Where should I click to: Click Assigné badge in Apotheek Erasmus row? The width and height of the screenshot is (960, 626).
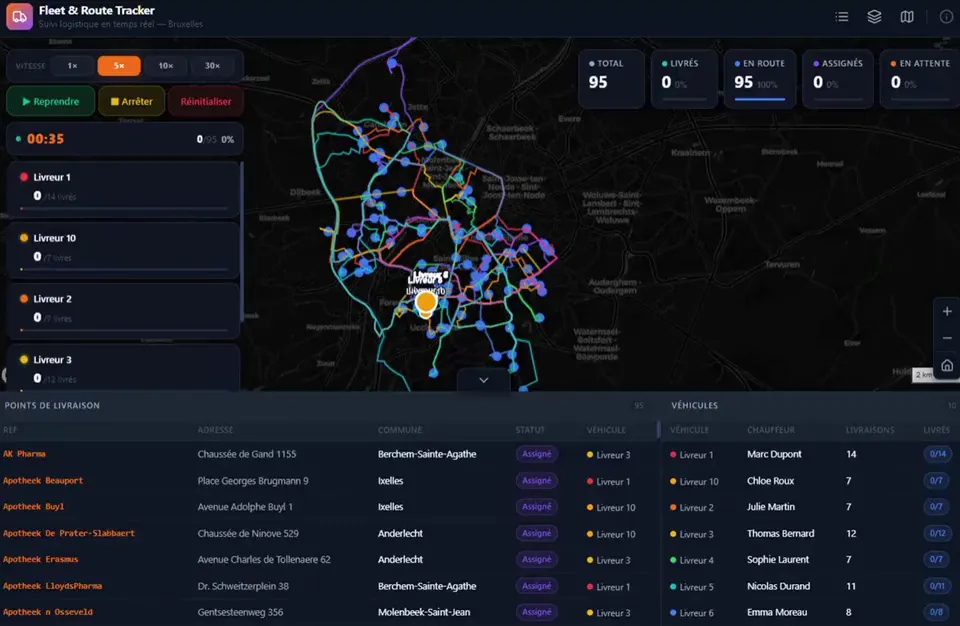pyautogui.click(x=536, y=559)
